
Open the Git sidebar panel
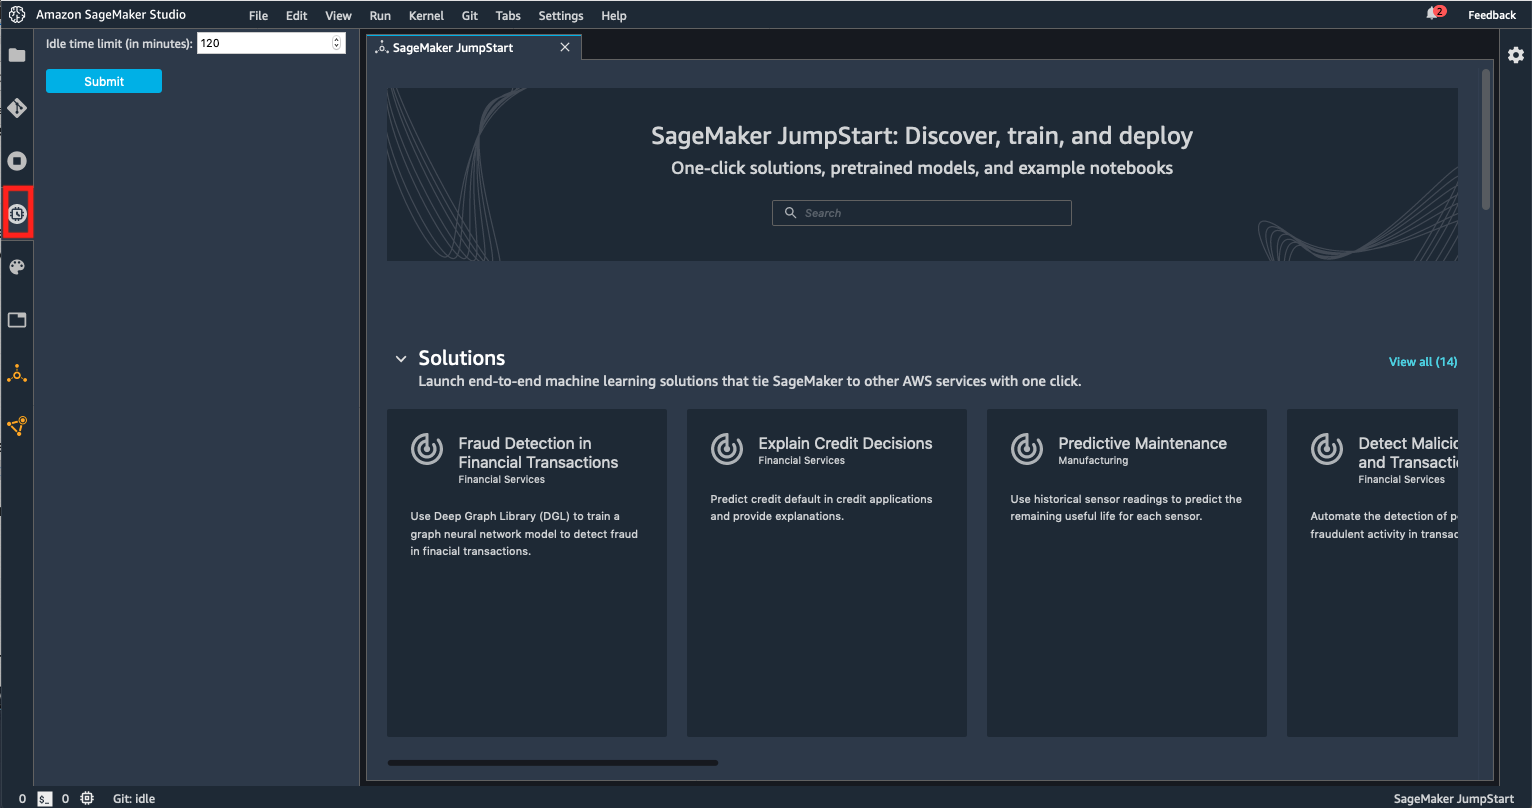pyautogui.click(x=17, y=108)
